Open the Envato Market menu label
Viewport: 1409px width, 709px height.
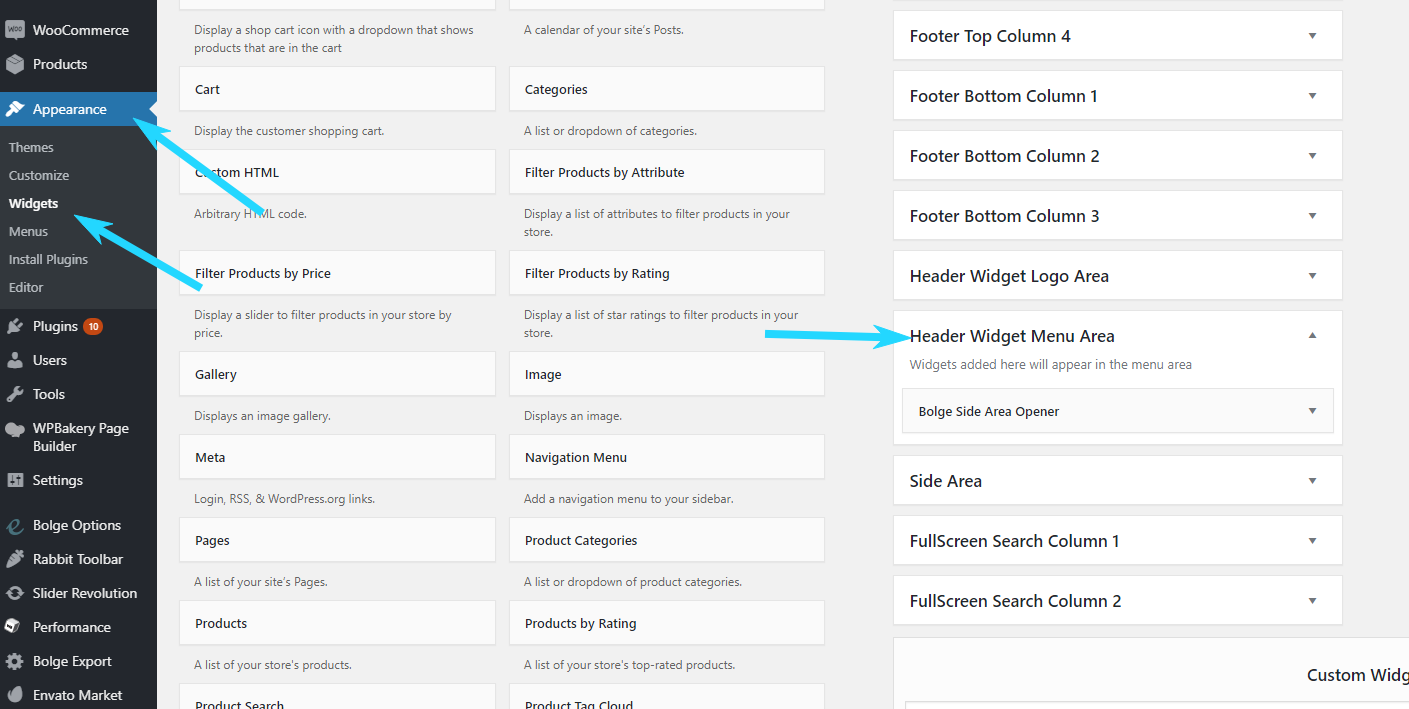(78, 695)
